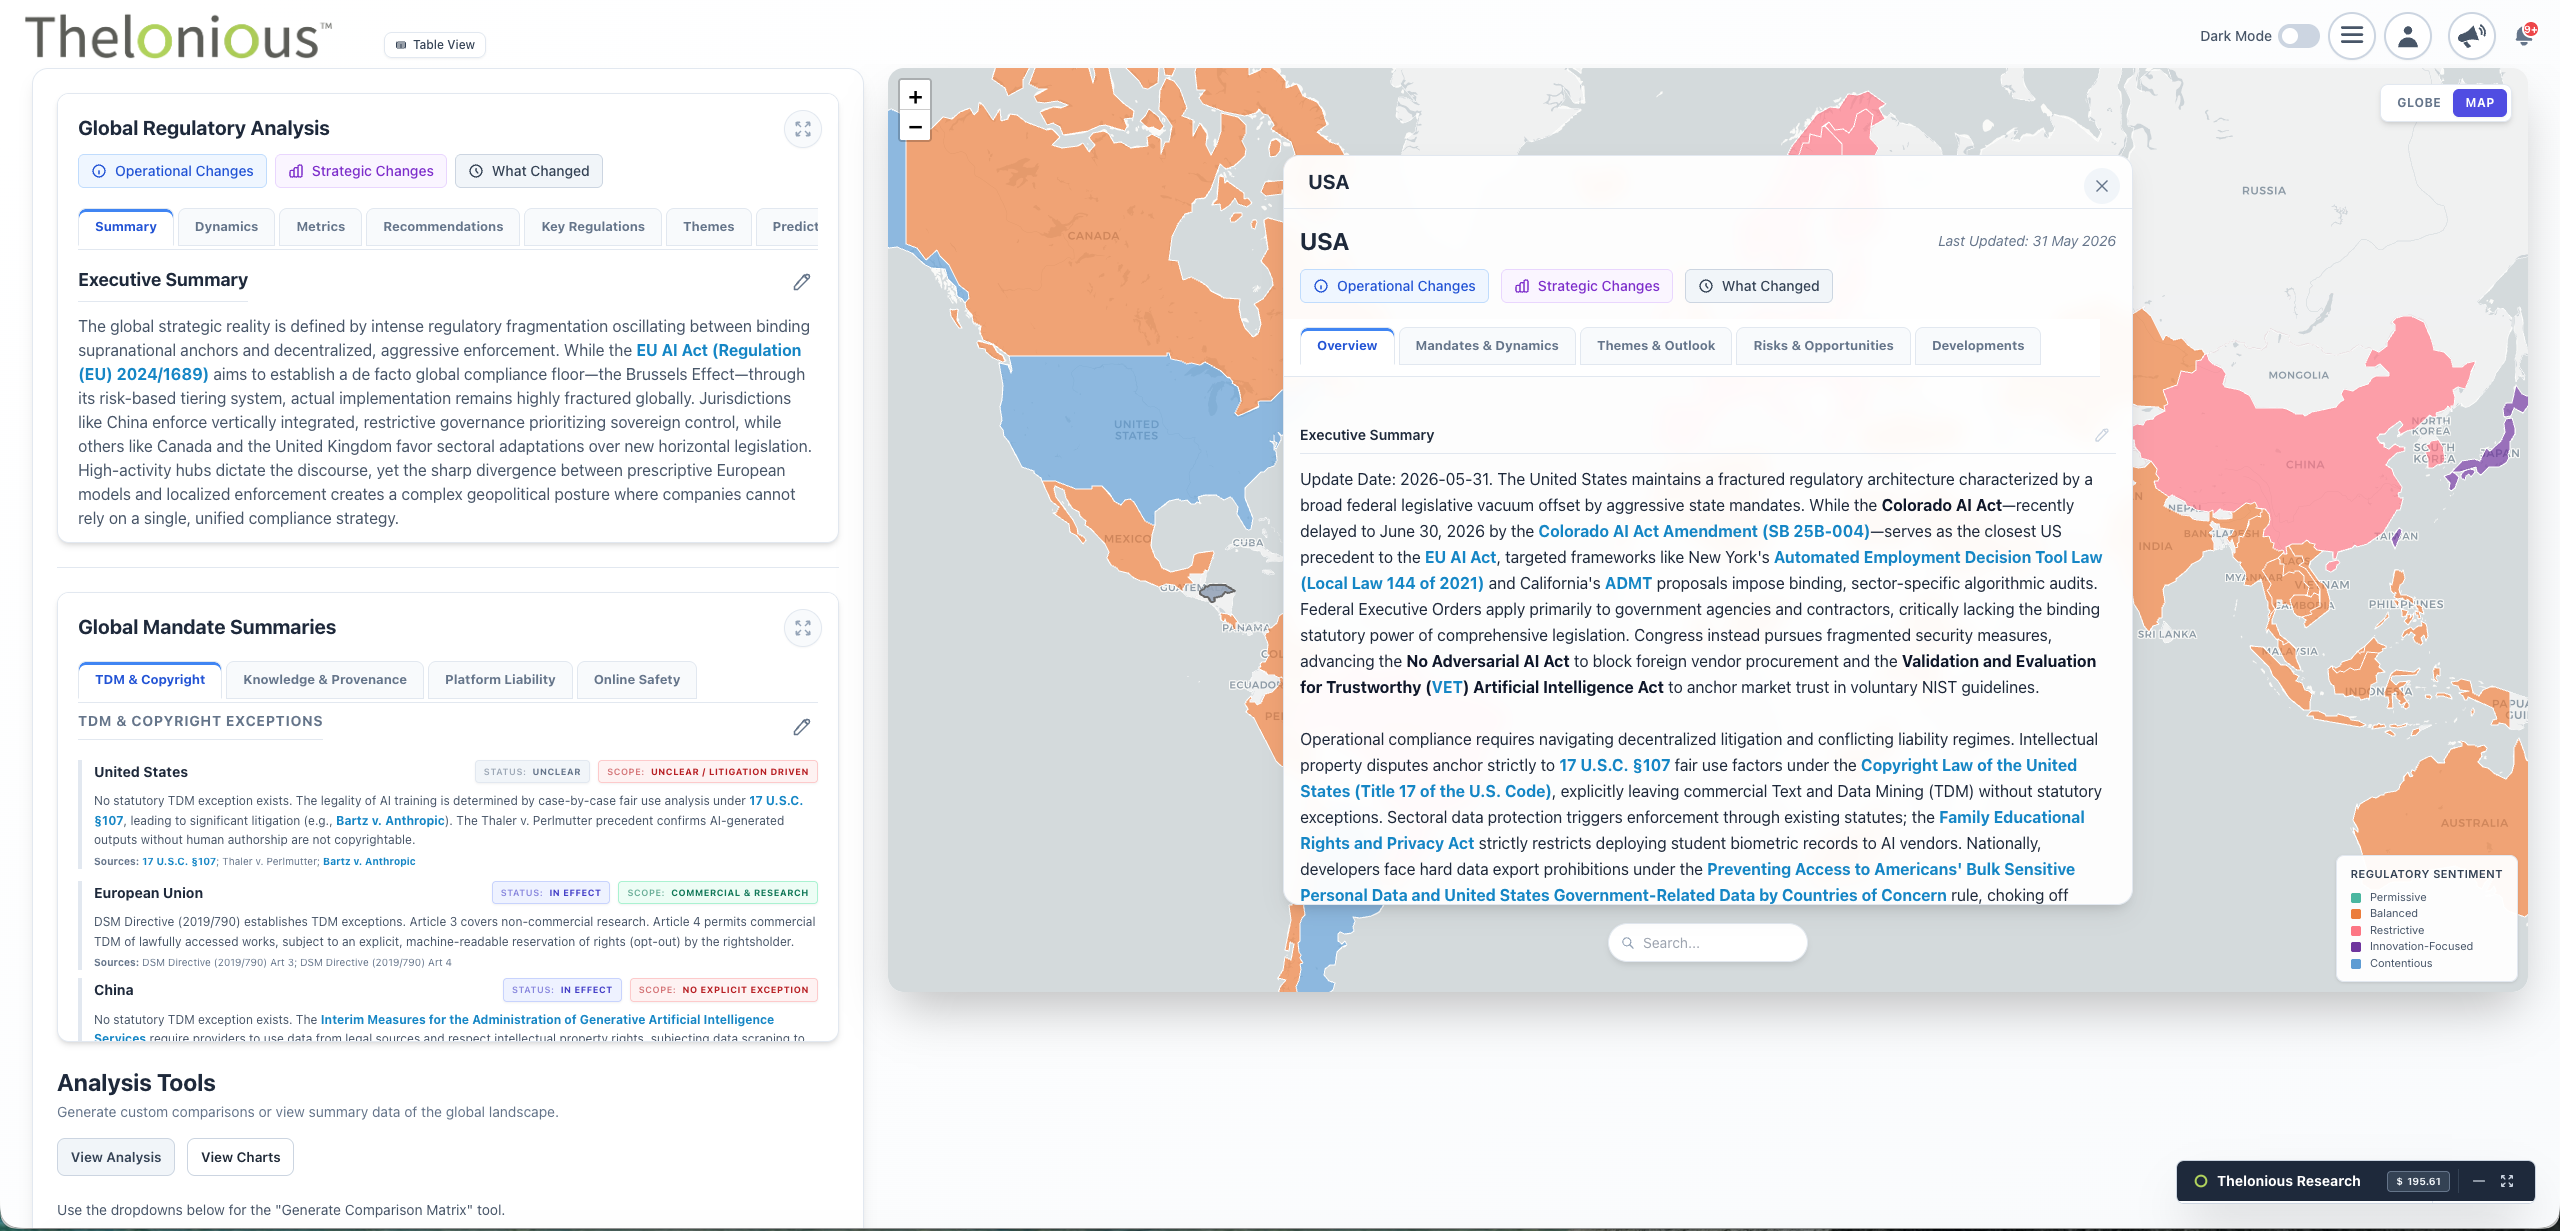
Task: Click the Balanced legend swatch
Action: (x=2357, y=914)
